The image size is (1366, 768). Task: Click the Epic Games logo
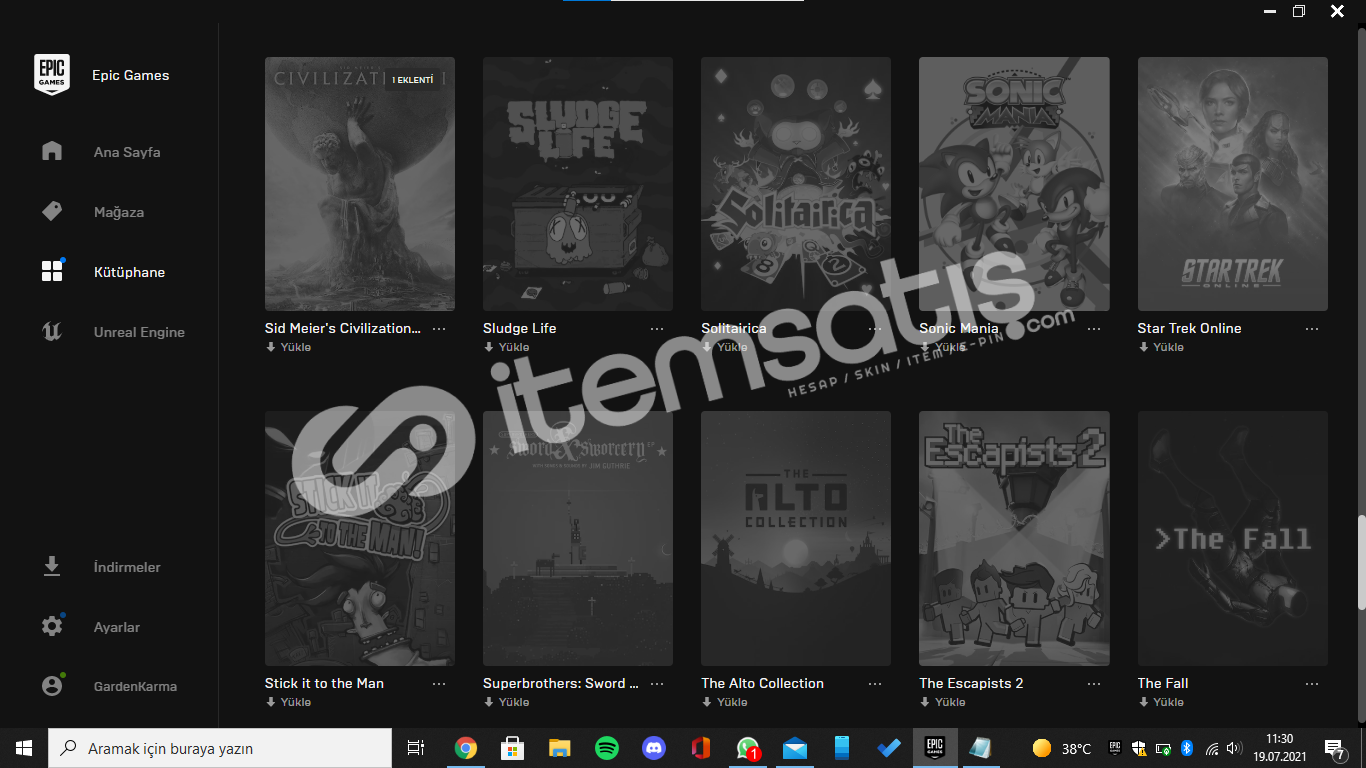click(x=52, y=75)
